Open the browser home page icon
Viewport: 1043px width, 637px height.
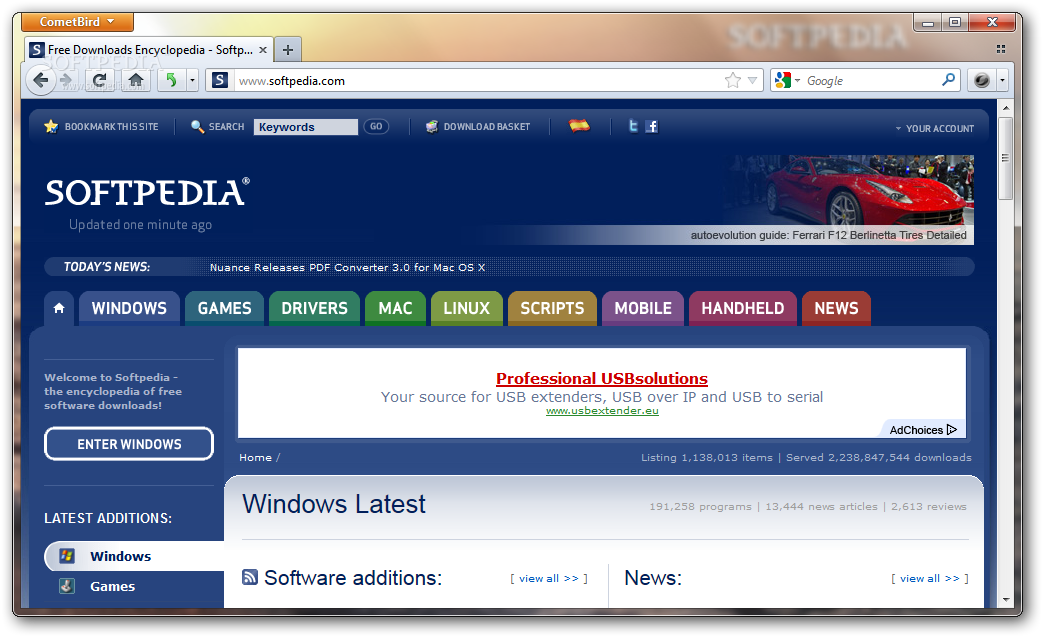pyautogui.click(x=136, y=80)
